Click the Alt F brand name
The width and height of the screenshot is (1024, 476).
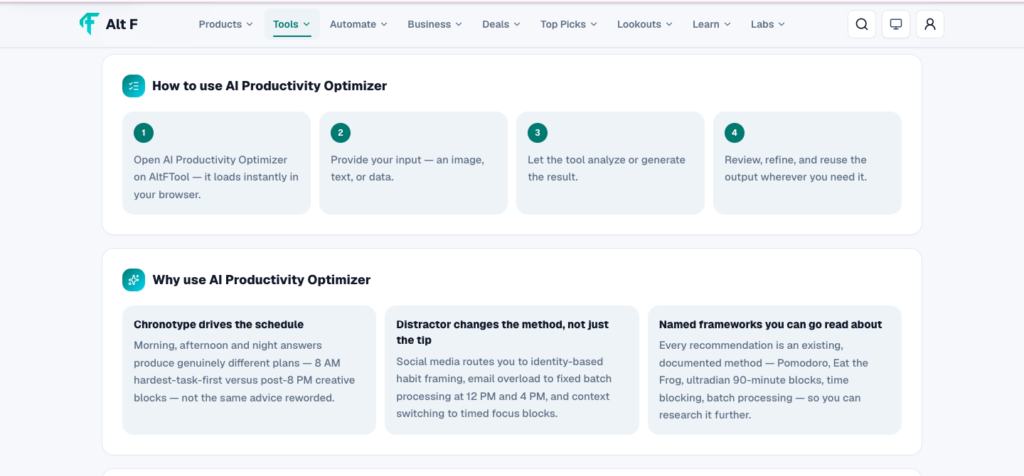[121, 24]
